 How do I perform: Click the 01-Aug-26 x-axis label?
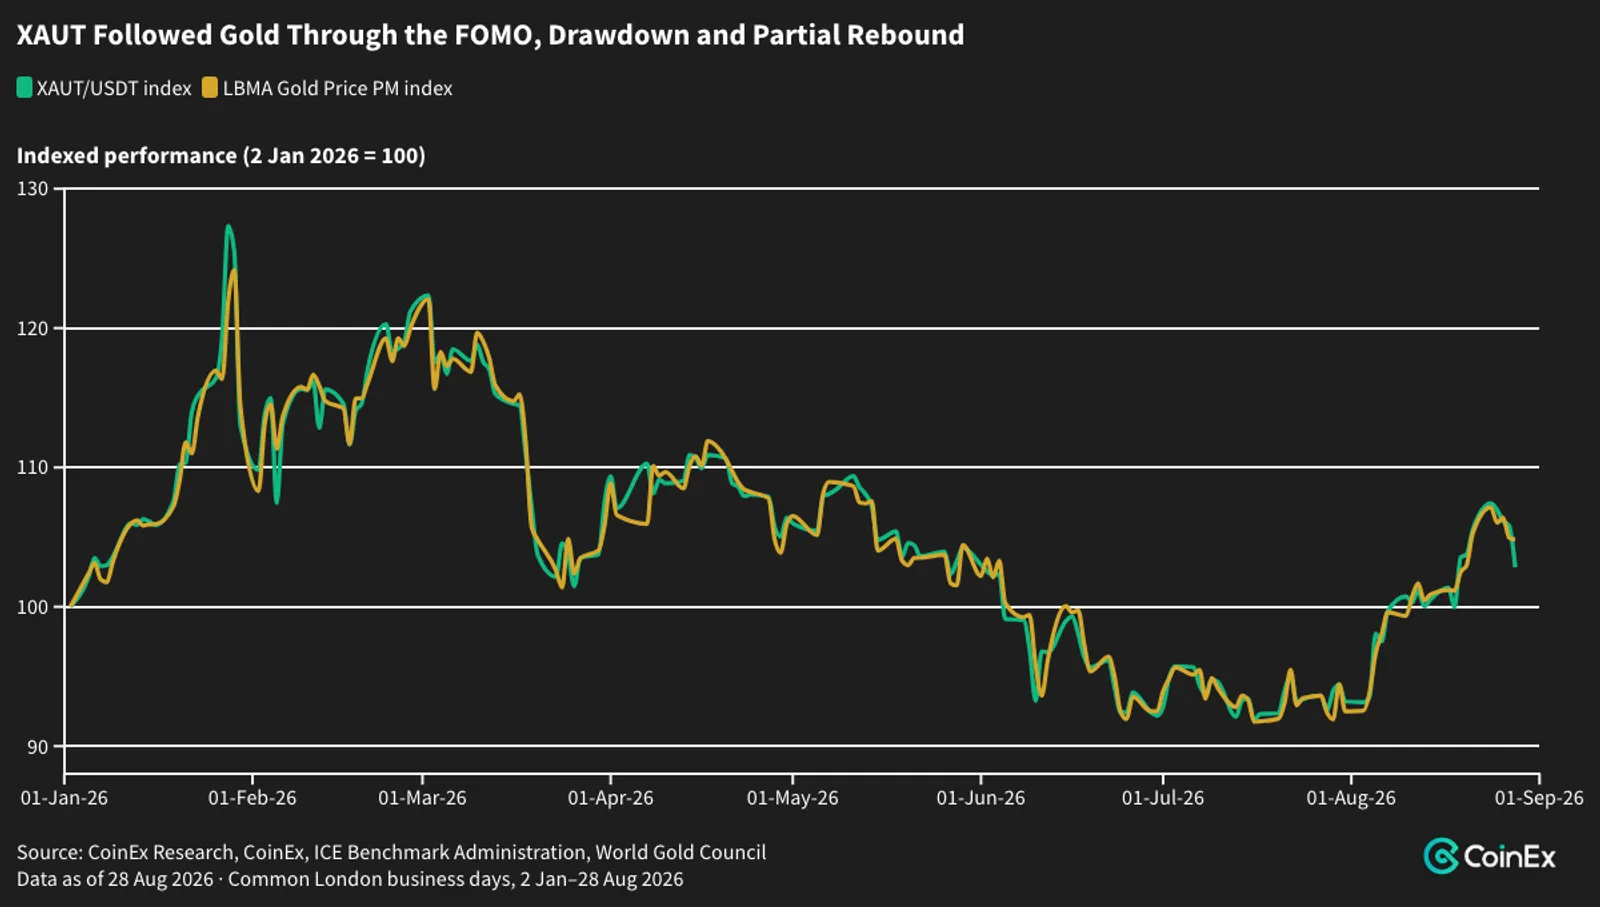point(1350,798)
